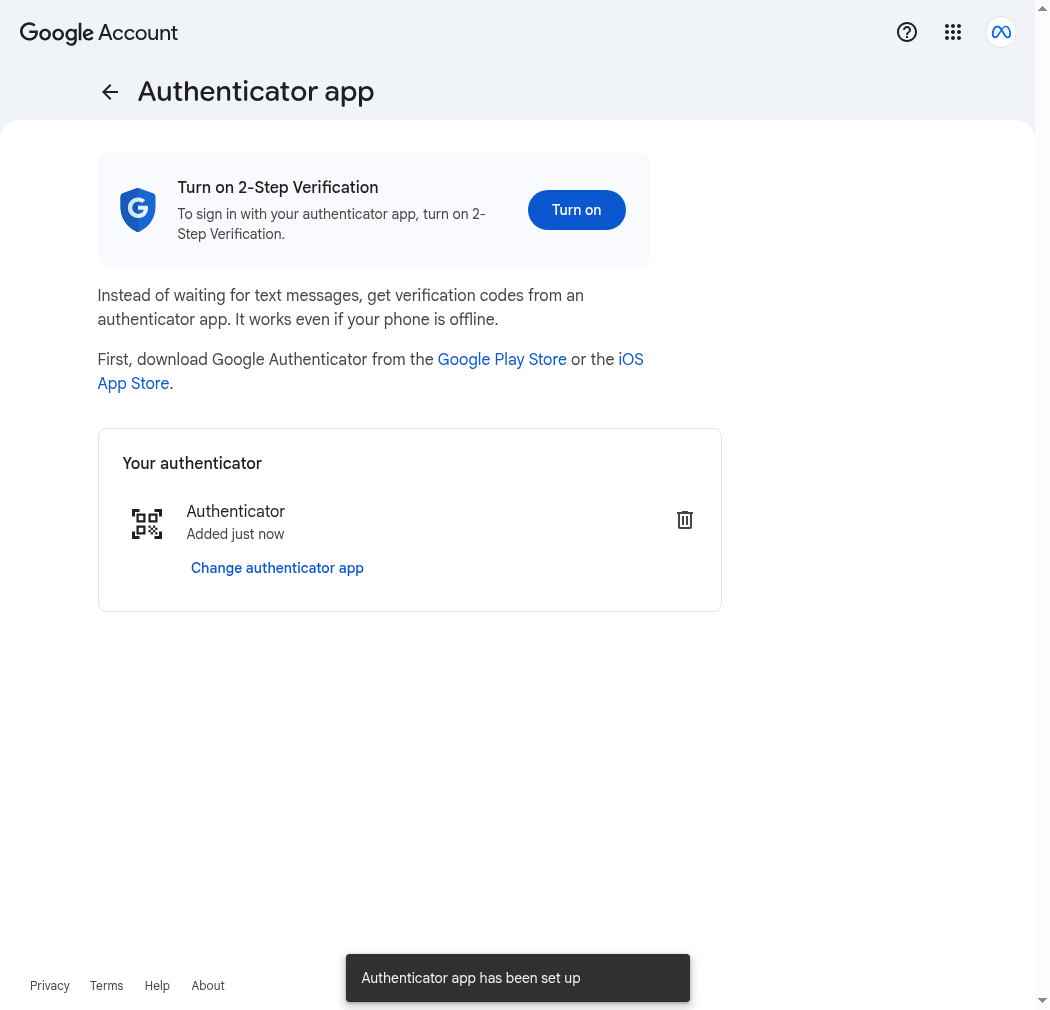Click the QR code authenticator icon

click(147, 524)
